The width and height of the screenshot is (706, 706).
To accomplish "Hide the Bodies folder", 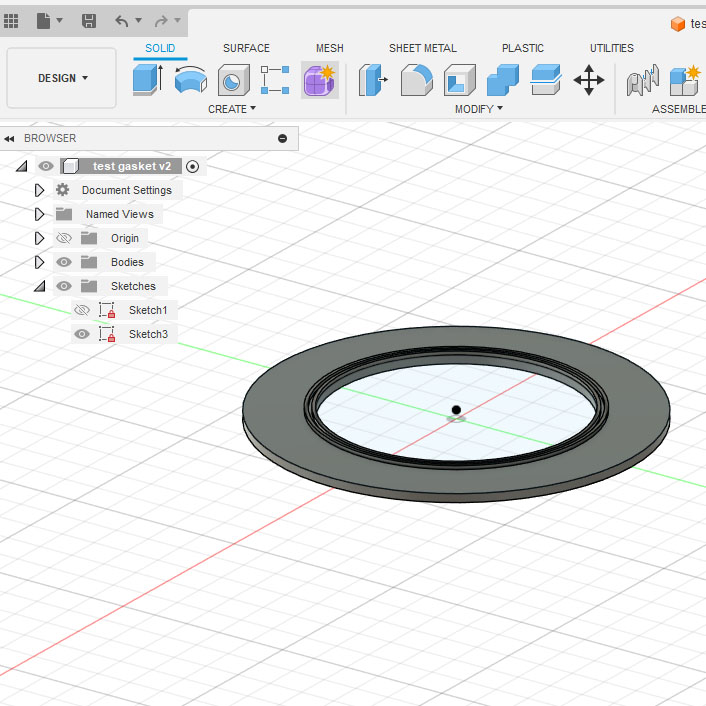I will pyautogui.click(x=63, y=262).
